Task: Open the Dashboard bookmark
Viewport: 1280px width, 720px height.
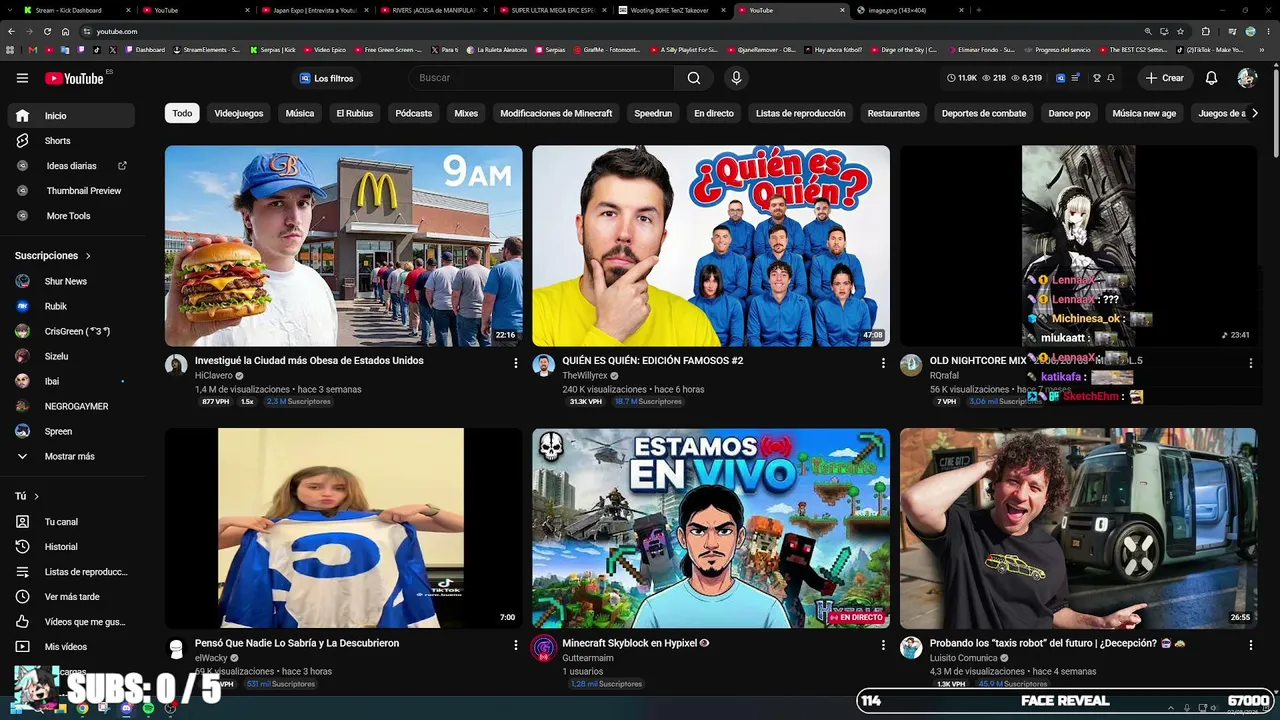Action: point(146,49)
